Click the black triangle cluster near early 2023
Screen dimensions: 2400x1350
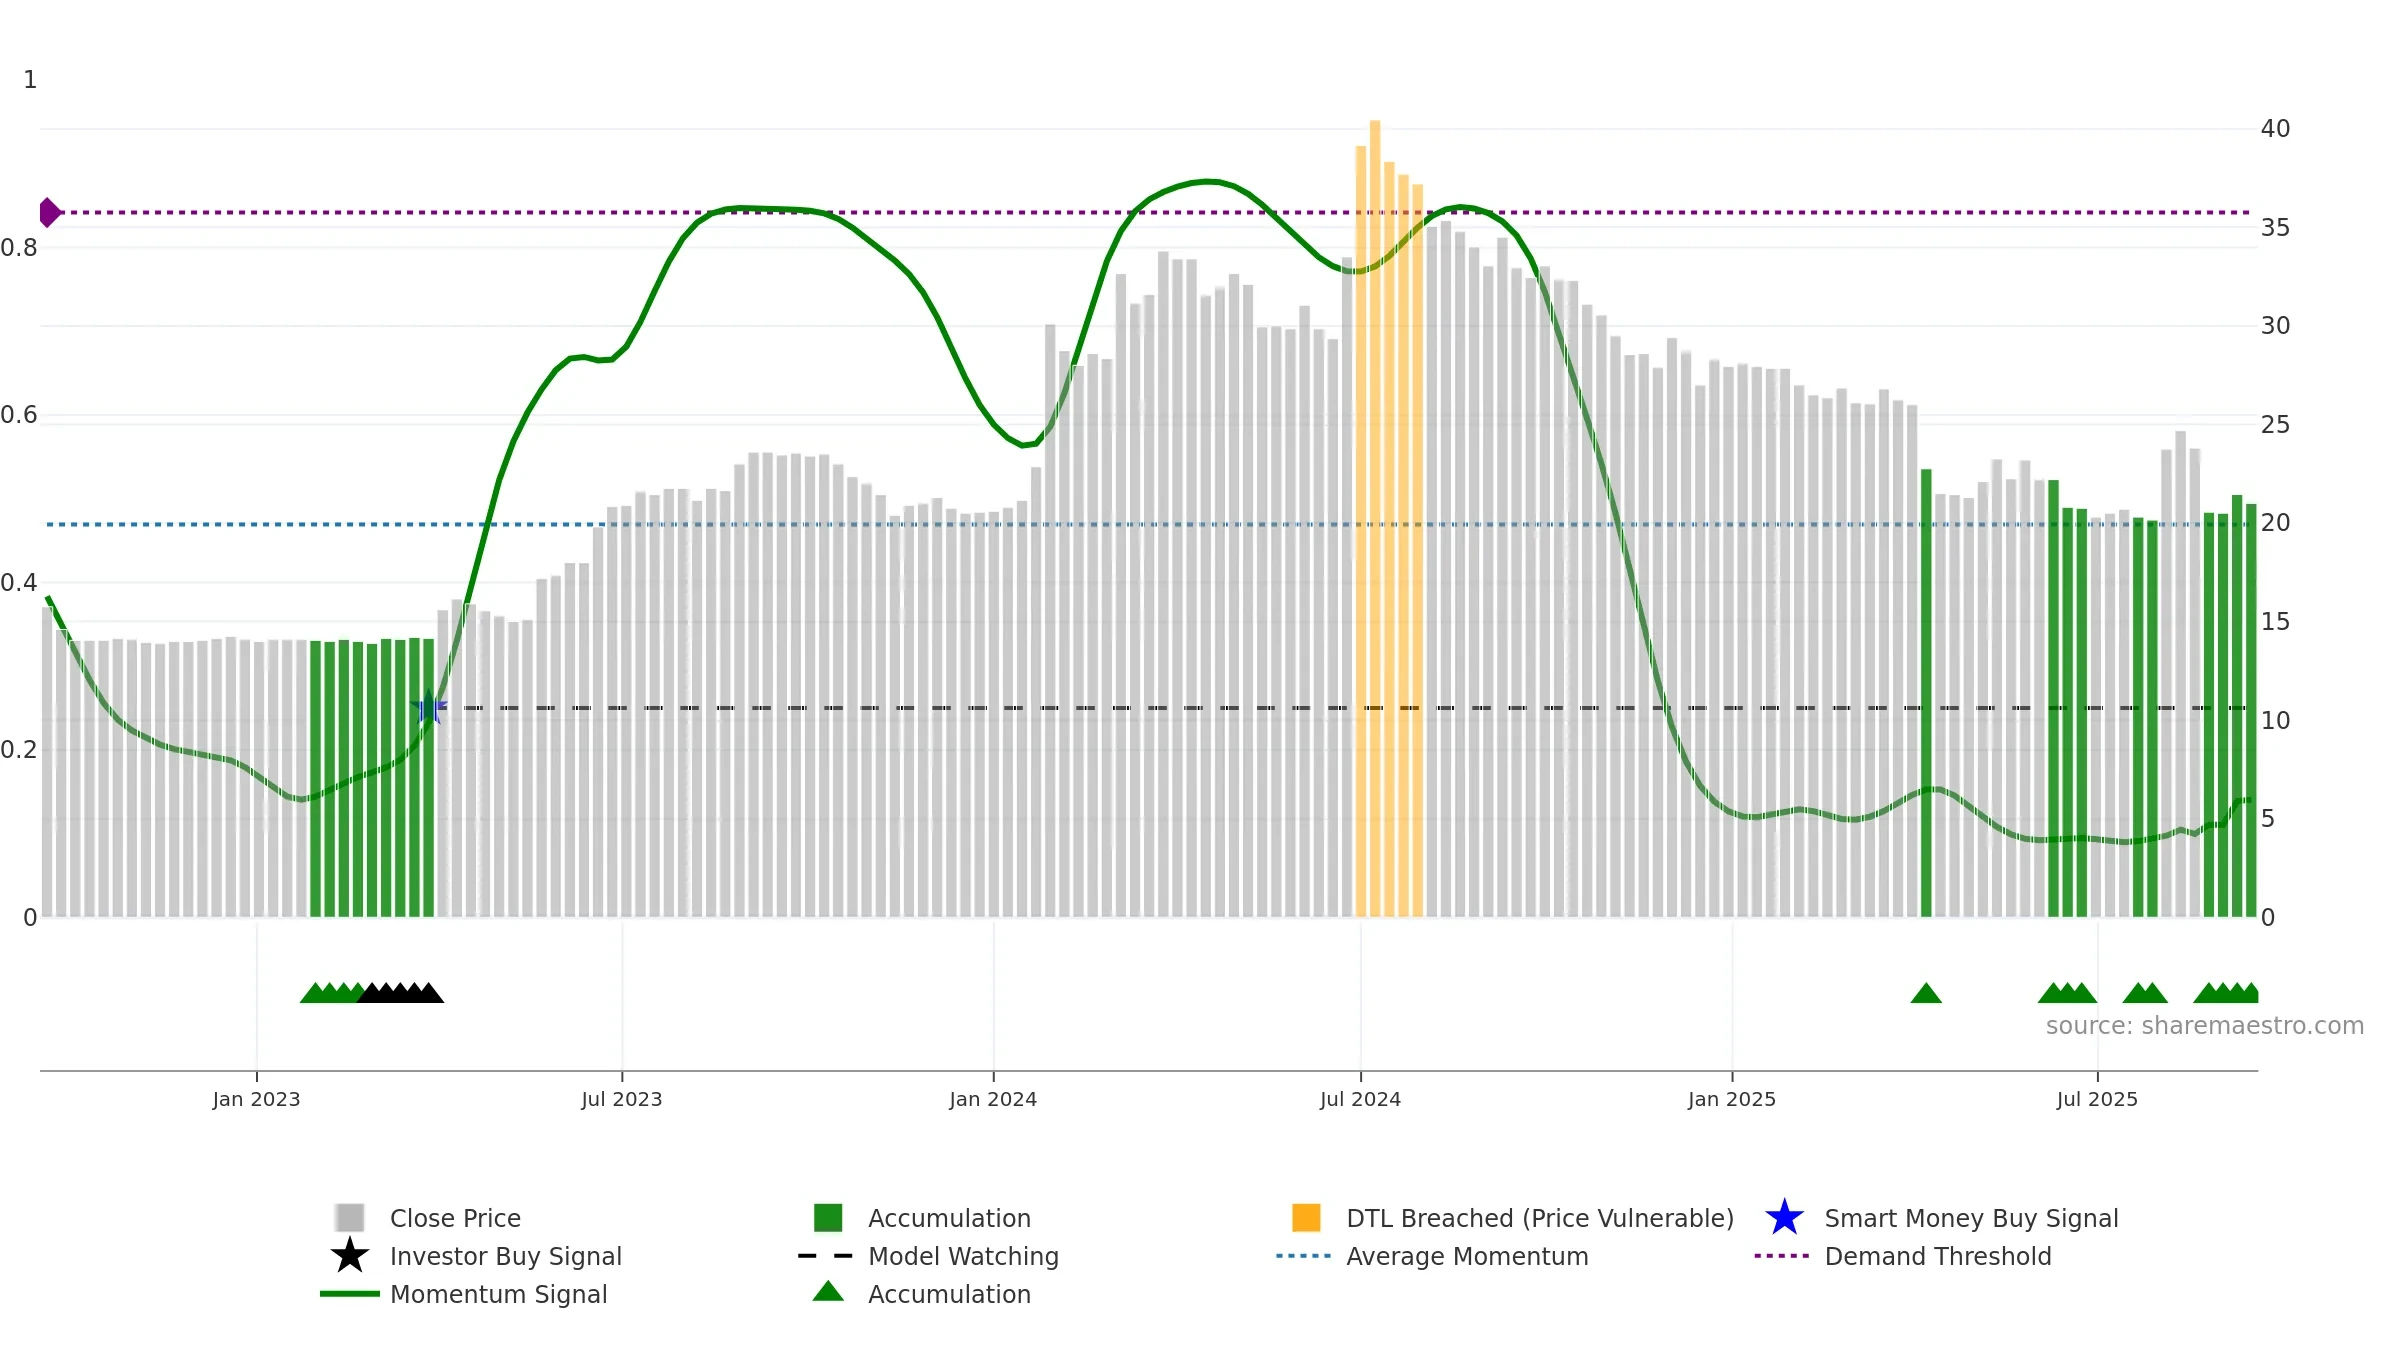(x=400, y=993)
